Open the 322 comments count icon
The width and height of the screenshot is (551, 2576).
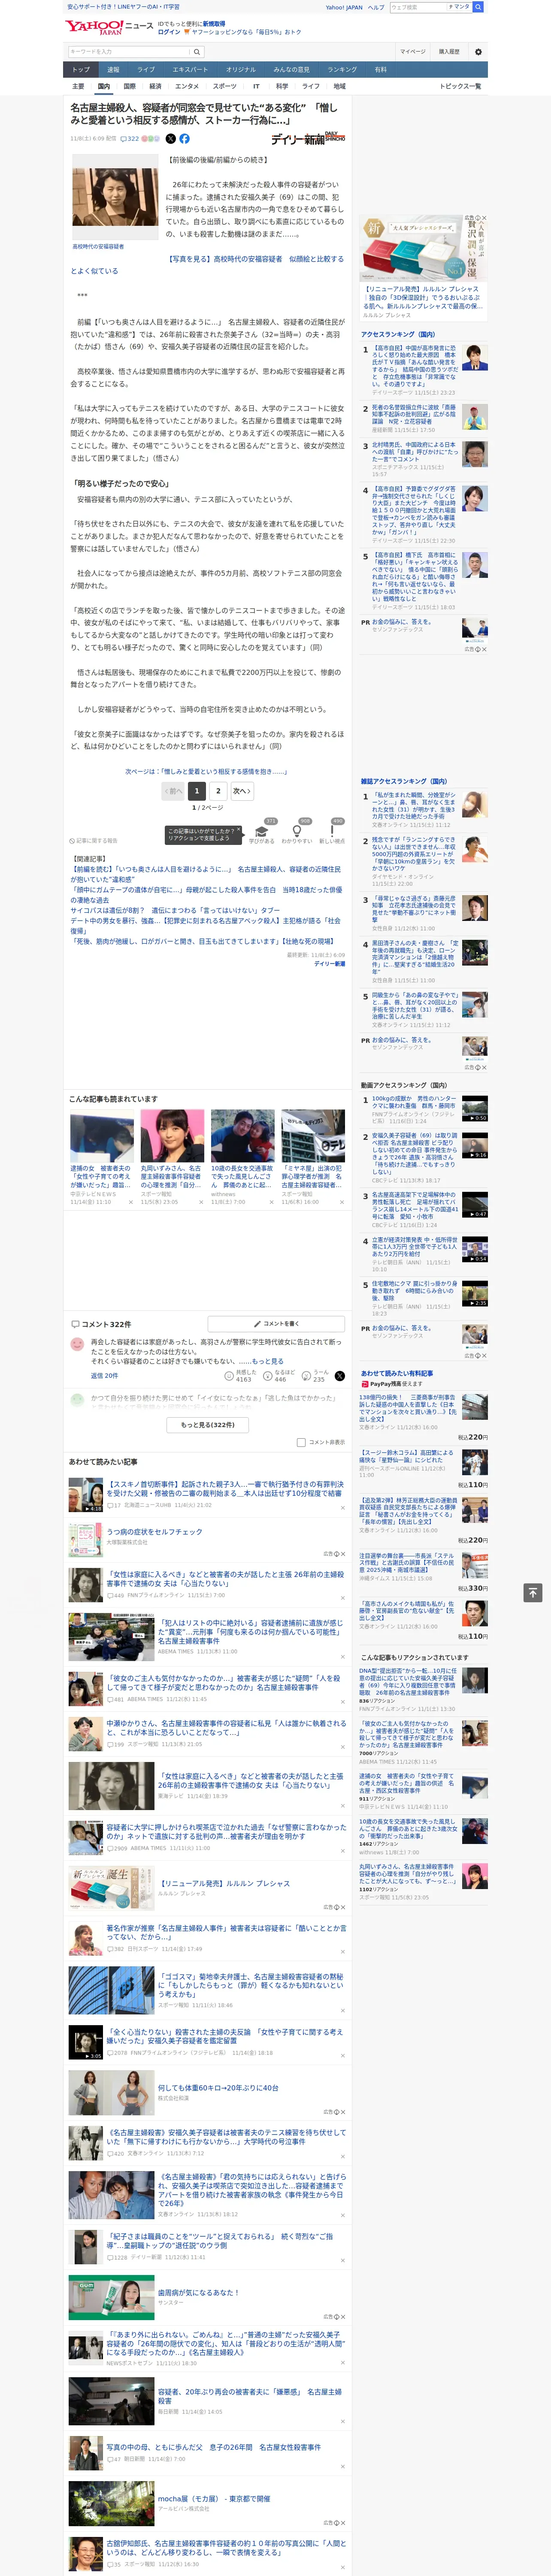[x=130, y=139]
